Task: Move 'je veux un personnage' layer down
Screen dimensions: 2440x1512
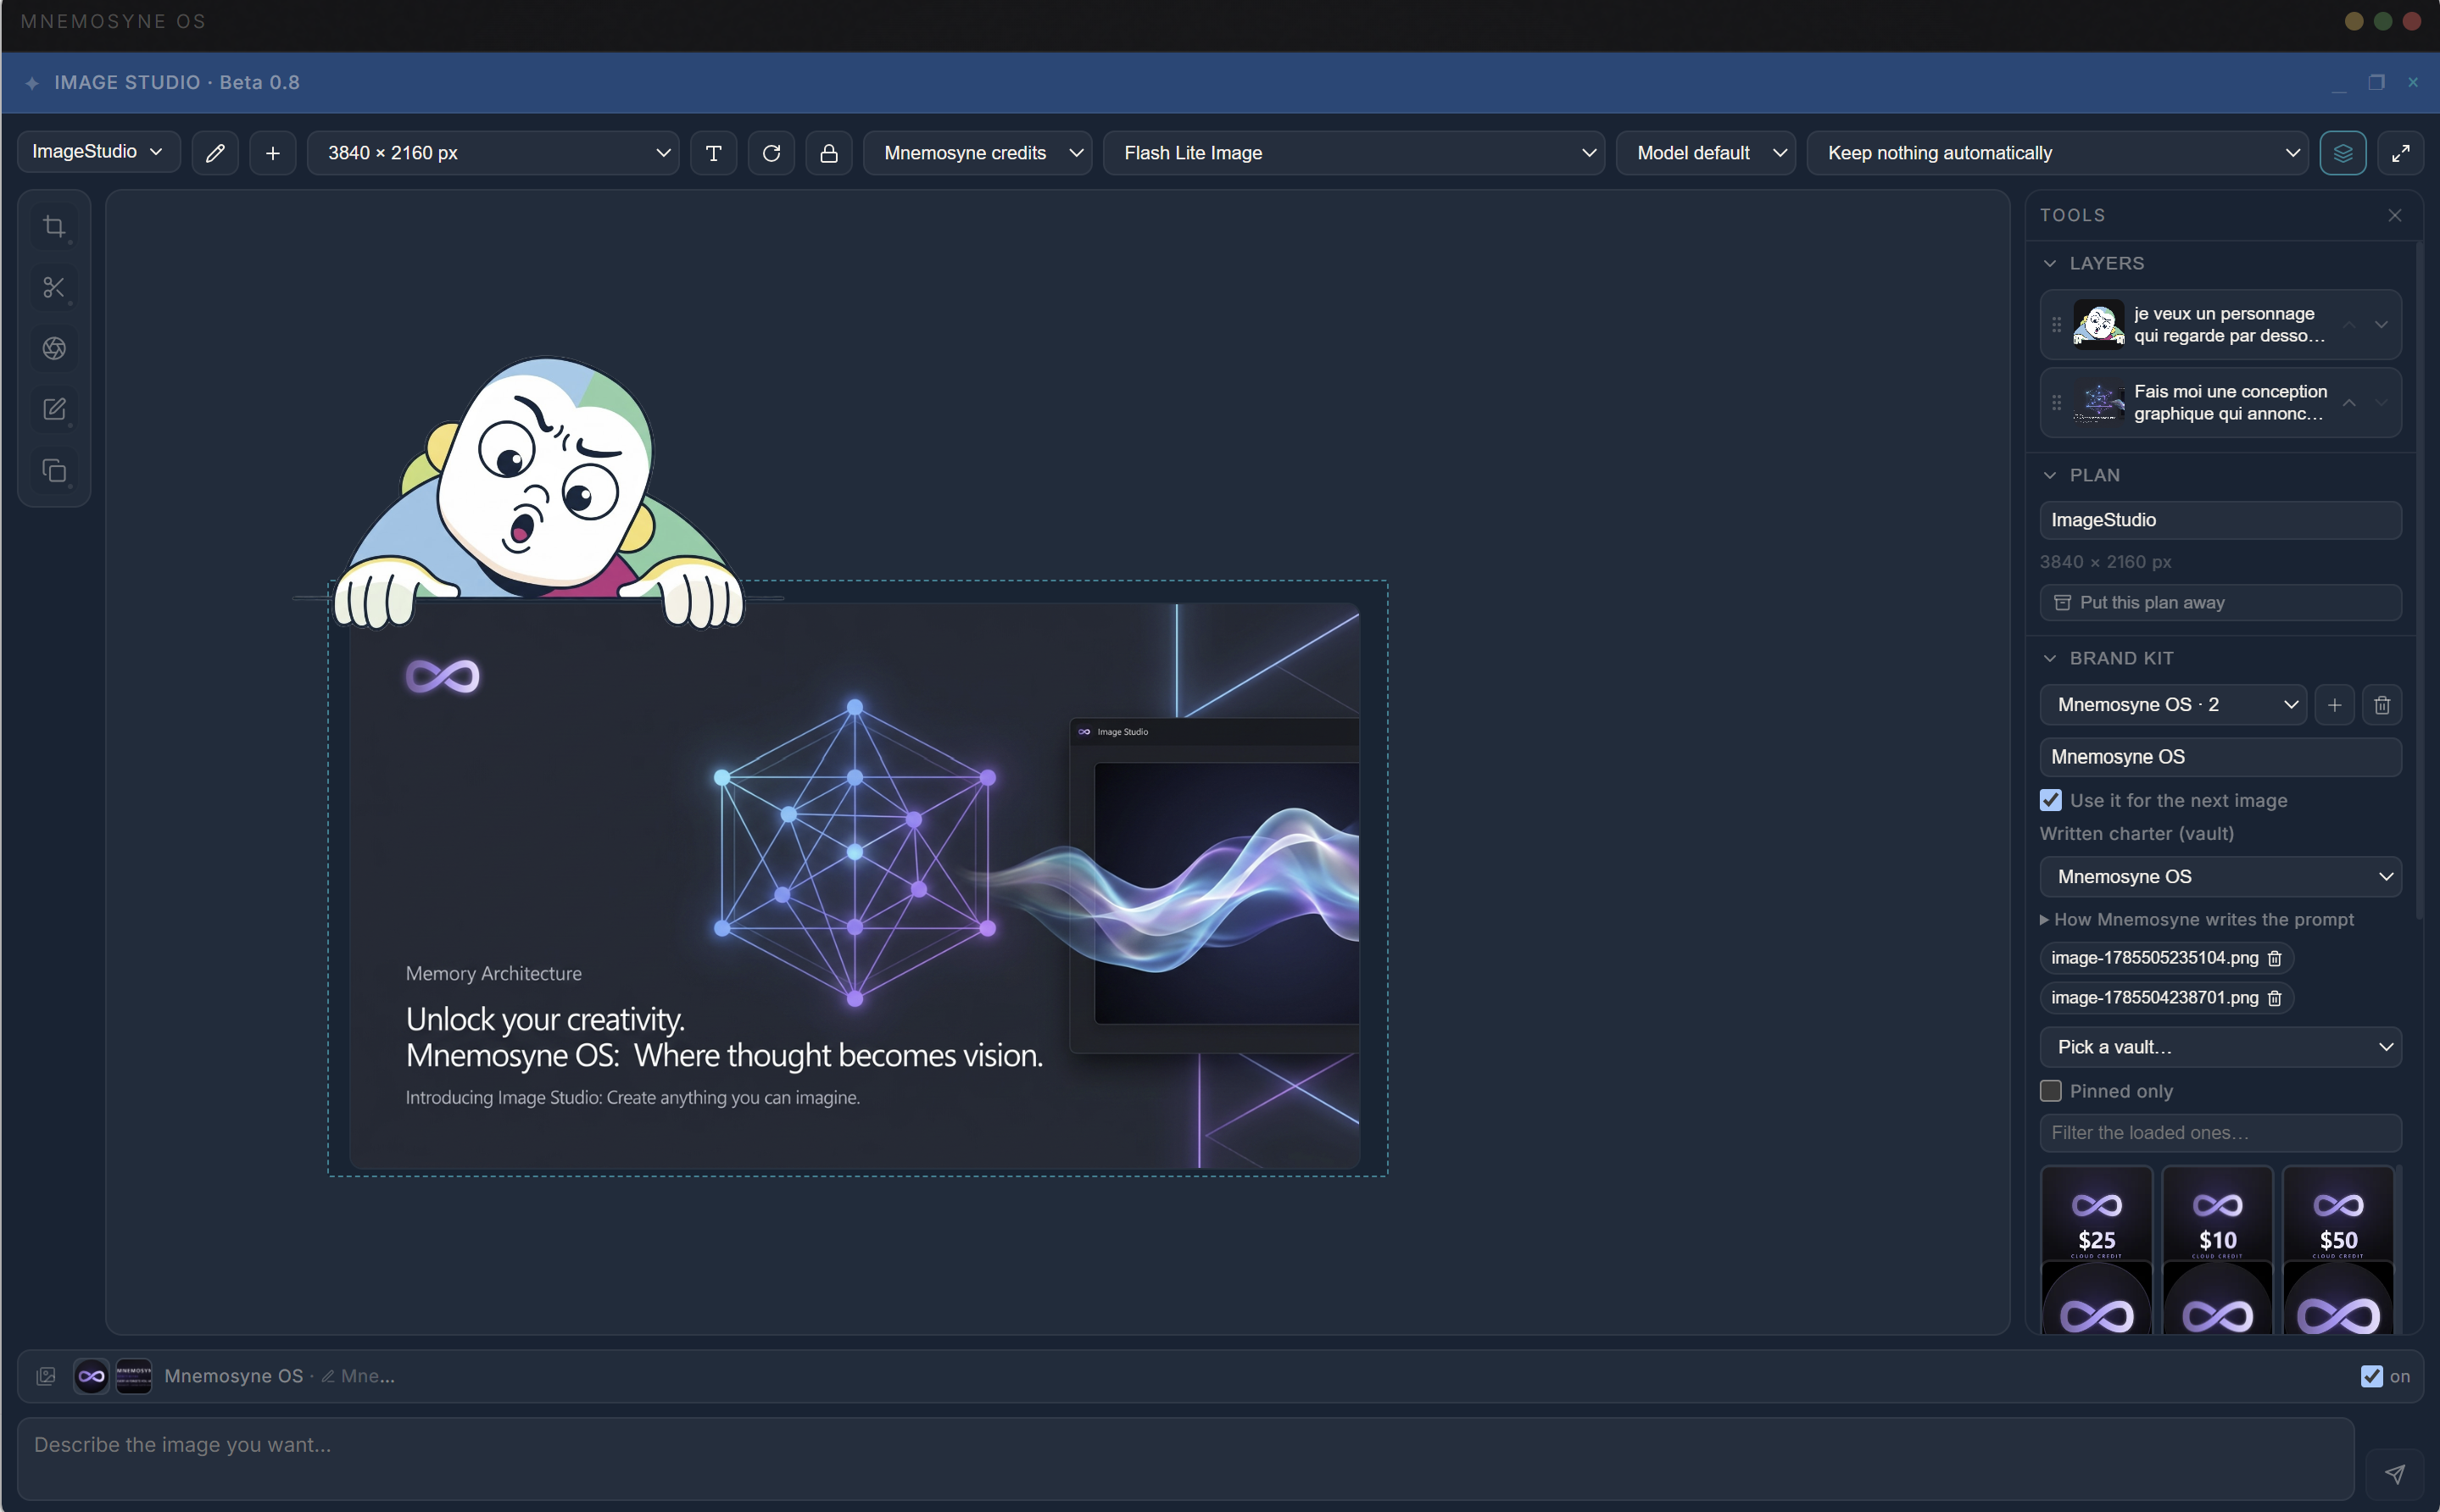Action: click(x=2382, y=325)
